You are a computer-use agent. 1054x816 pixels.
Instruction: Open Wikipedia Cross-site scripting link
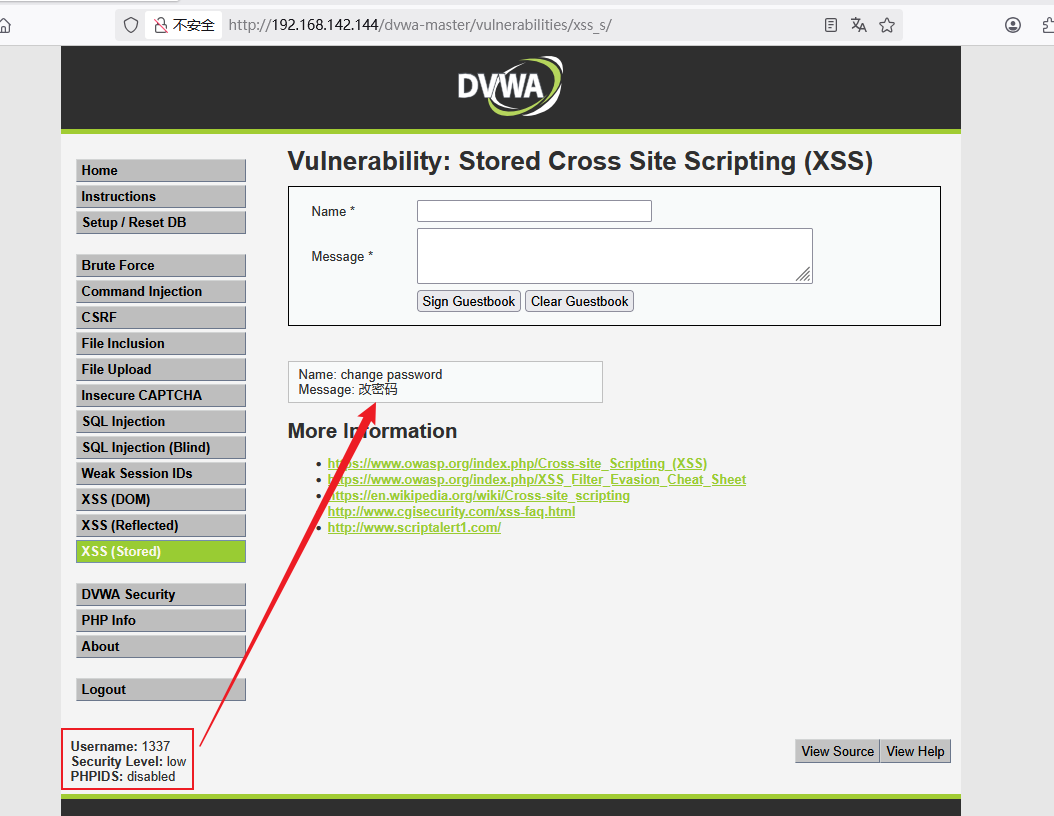[479, 495]
